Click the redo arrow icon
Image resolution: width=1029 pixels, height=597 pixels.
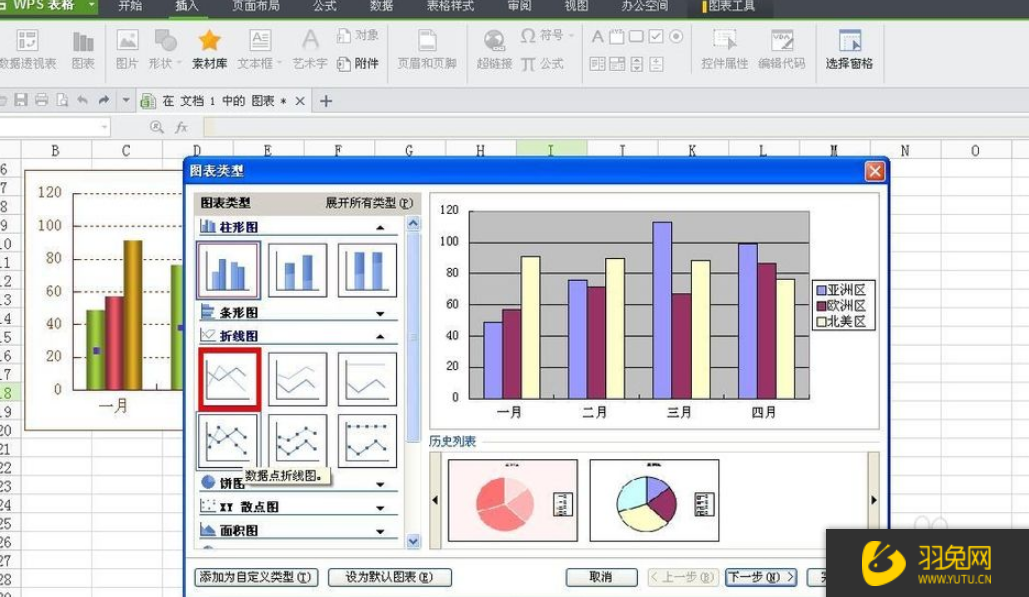pyautogui.click(x=104, y=100)
